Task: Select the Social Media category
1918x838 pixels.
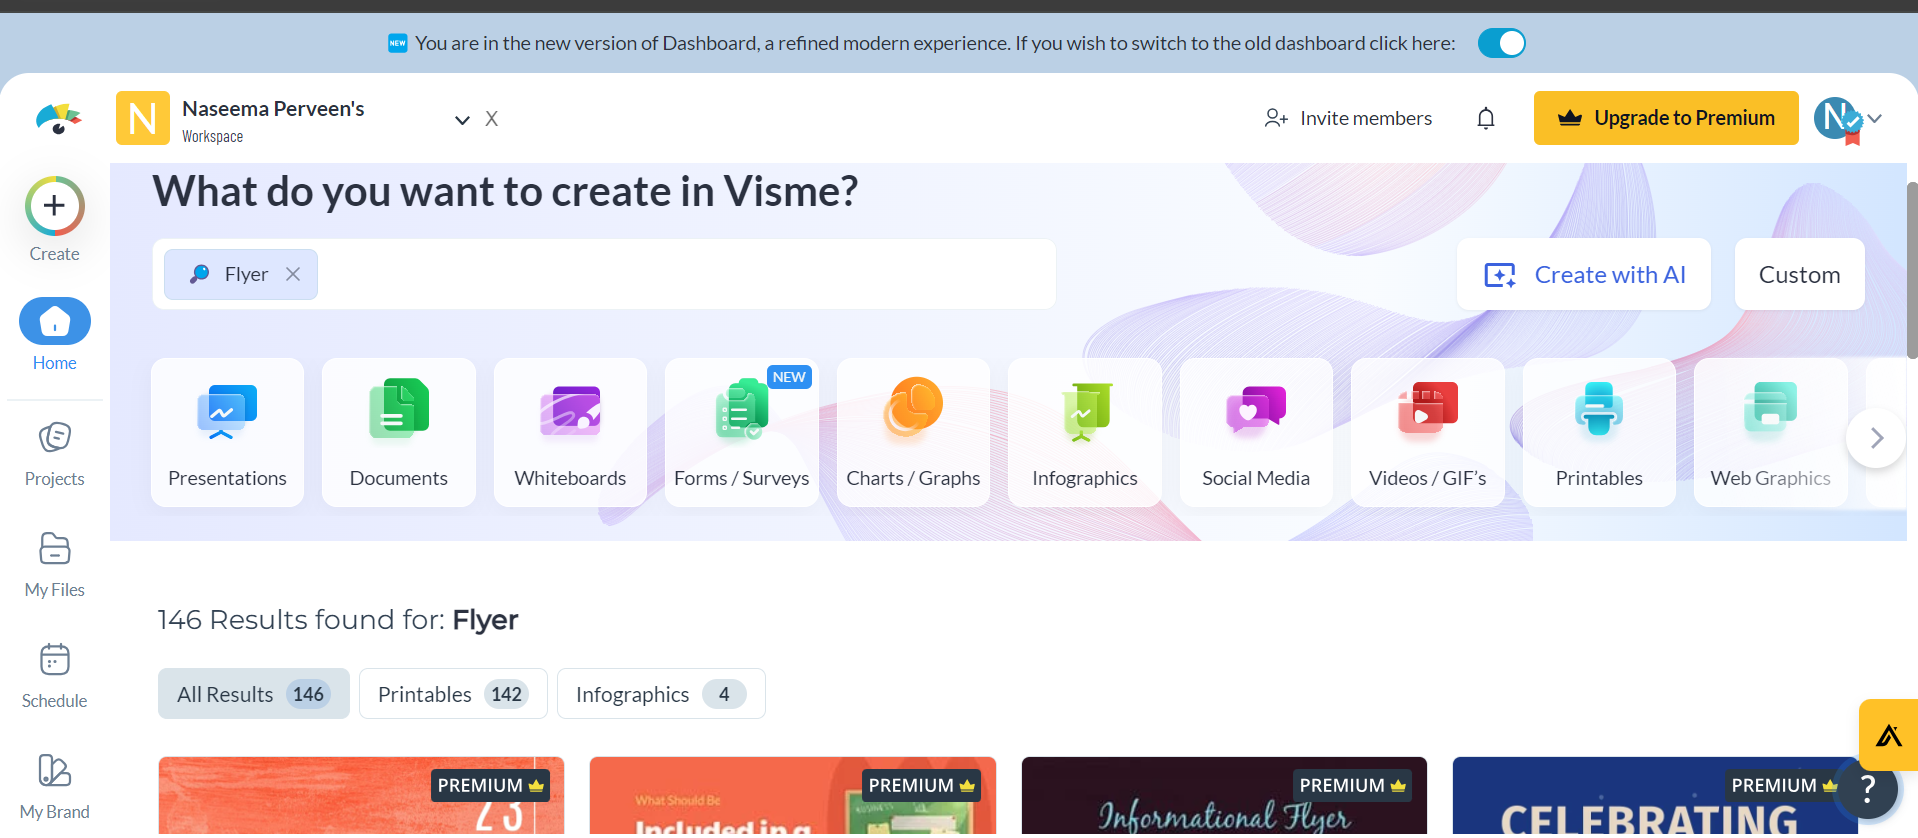Action: point(1256,432)
